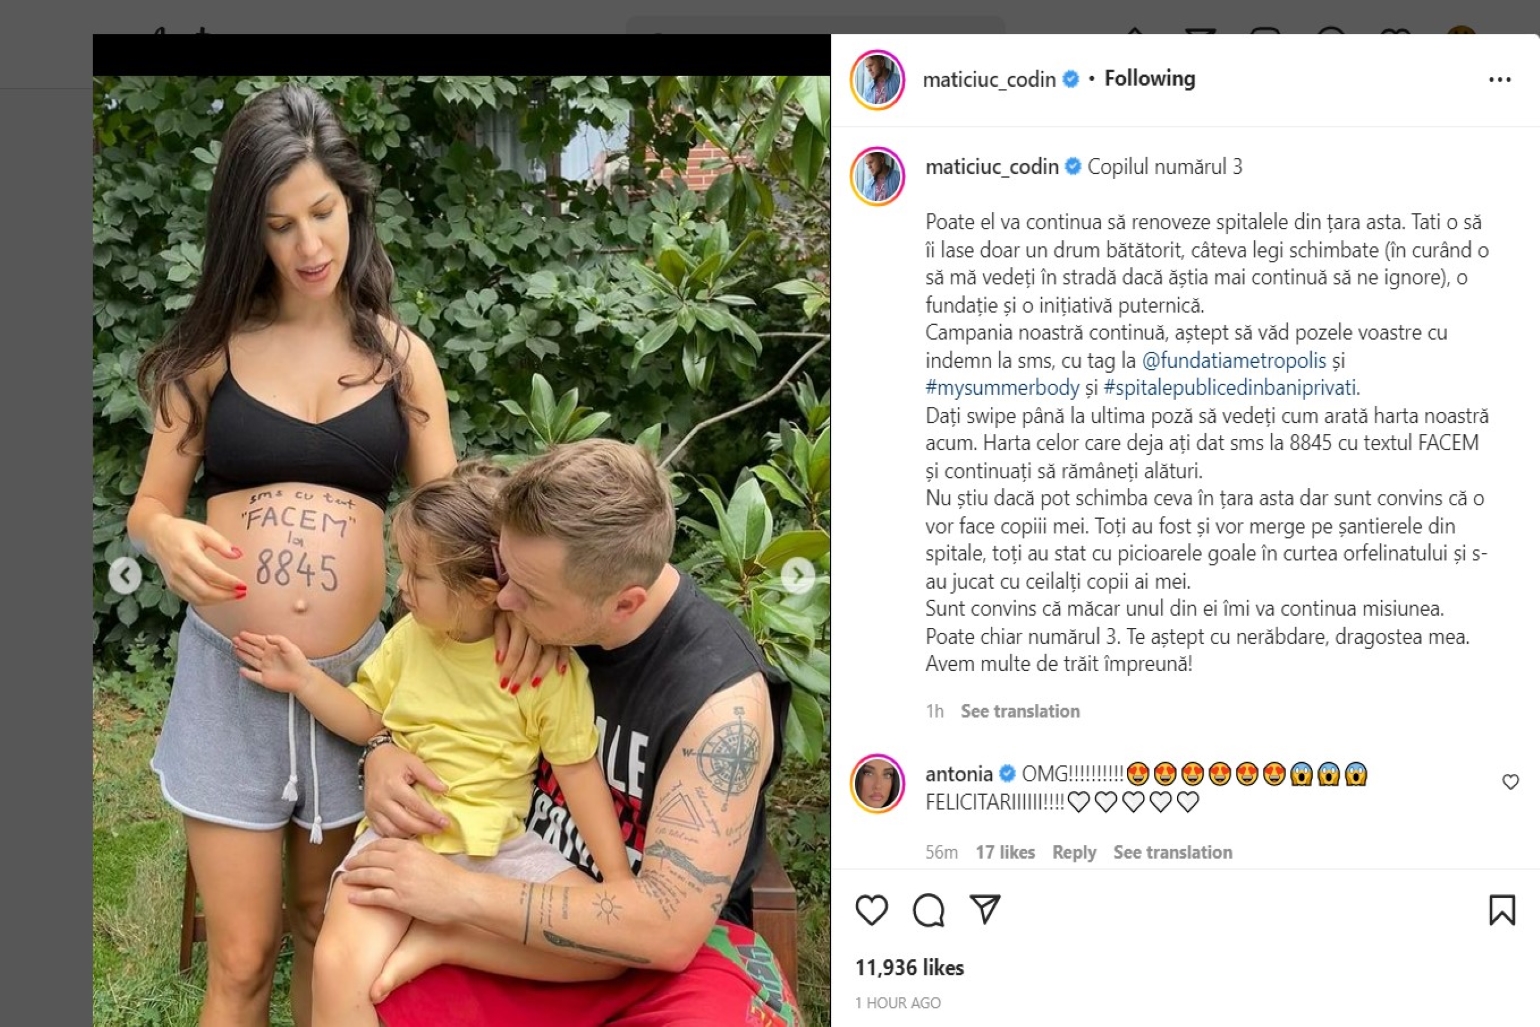Open #spitalepublicedinbaniprivati hashtag
The image size is (1540, 1027).
(x=1231, y=388)
